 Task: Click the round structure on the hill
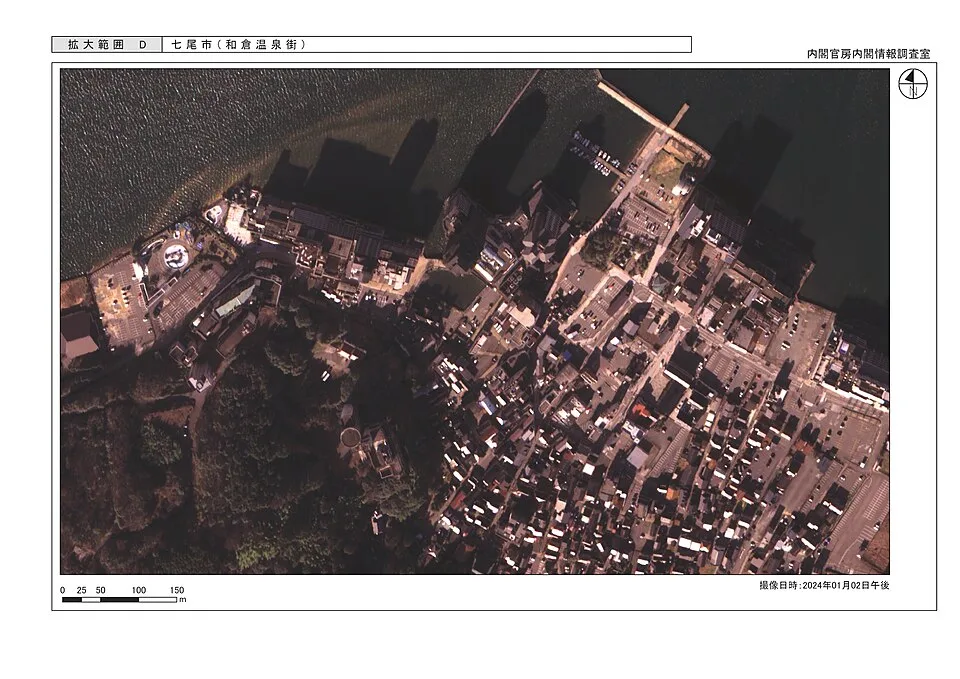(x=351, y=438)
